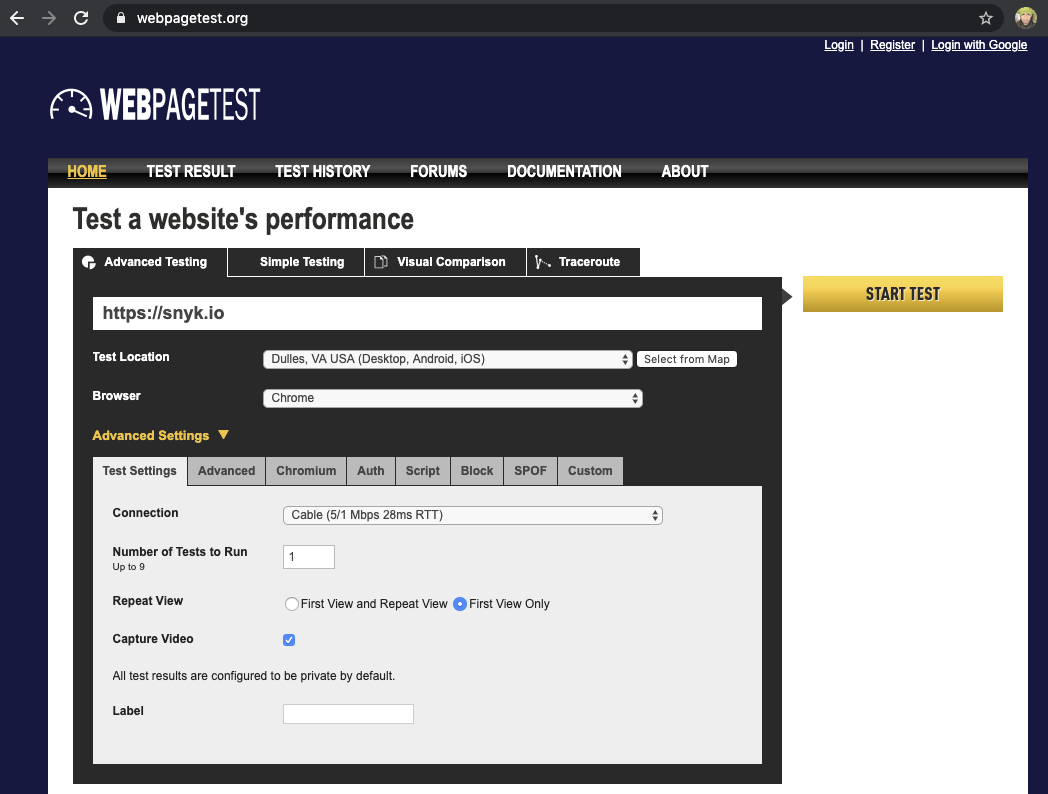Reload the page with the refresh icon
The width and height of the screenshot is (1048, 794).
(x=81, y=18)
